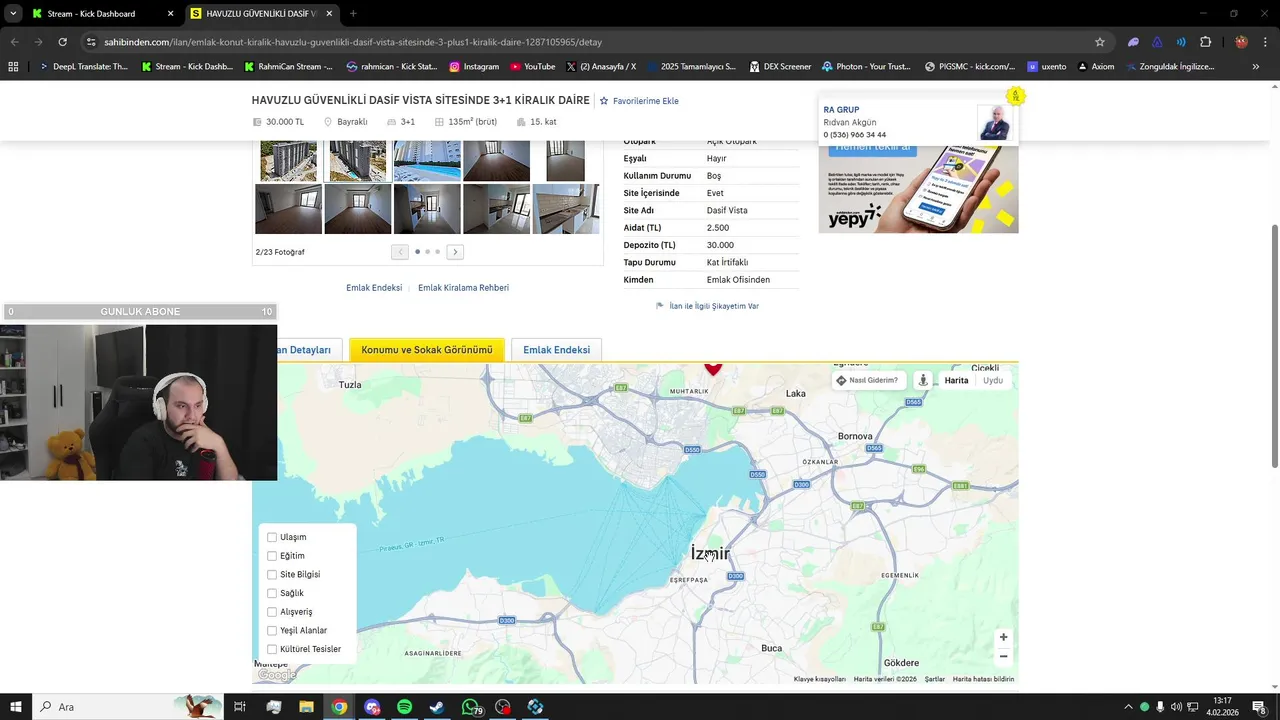Click the RA GRUP agency name
The height and width of the screenshot is (720, 1280).
[841, 110]
